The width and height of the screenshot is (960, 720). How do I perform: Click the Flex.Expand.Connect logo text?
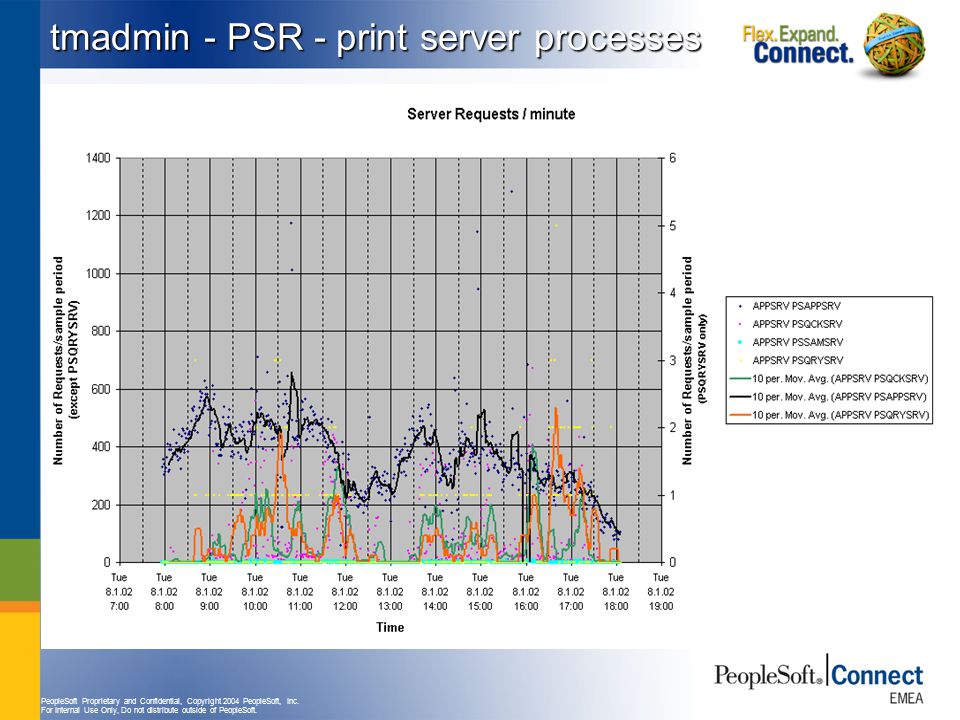[798, 44]
